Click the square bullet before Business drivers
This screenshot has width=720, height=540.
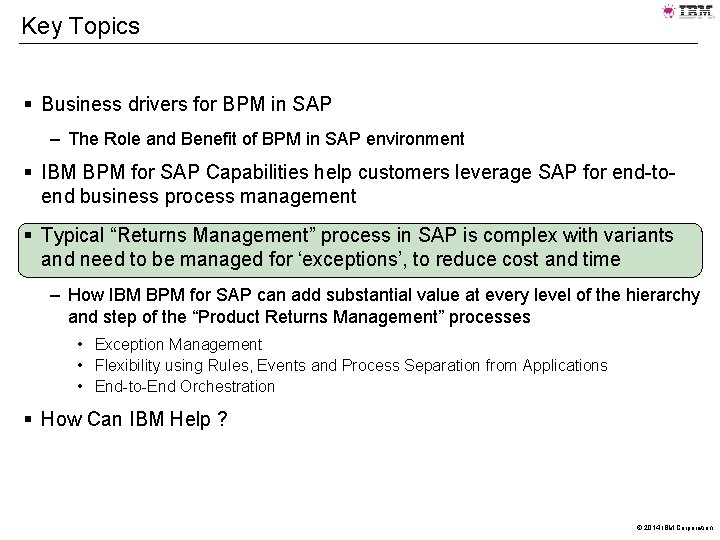(x=28, y=104)
